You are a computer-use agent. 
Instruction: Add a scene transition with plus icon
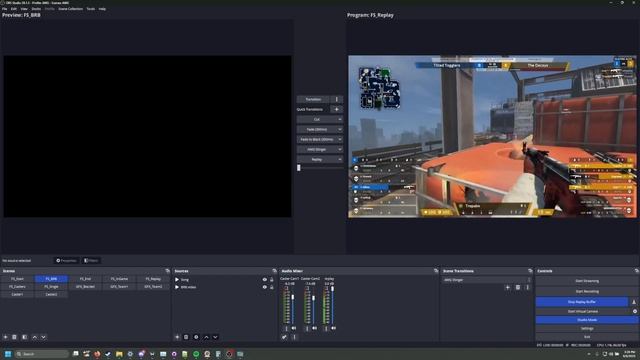508,287
